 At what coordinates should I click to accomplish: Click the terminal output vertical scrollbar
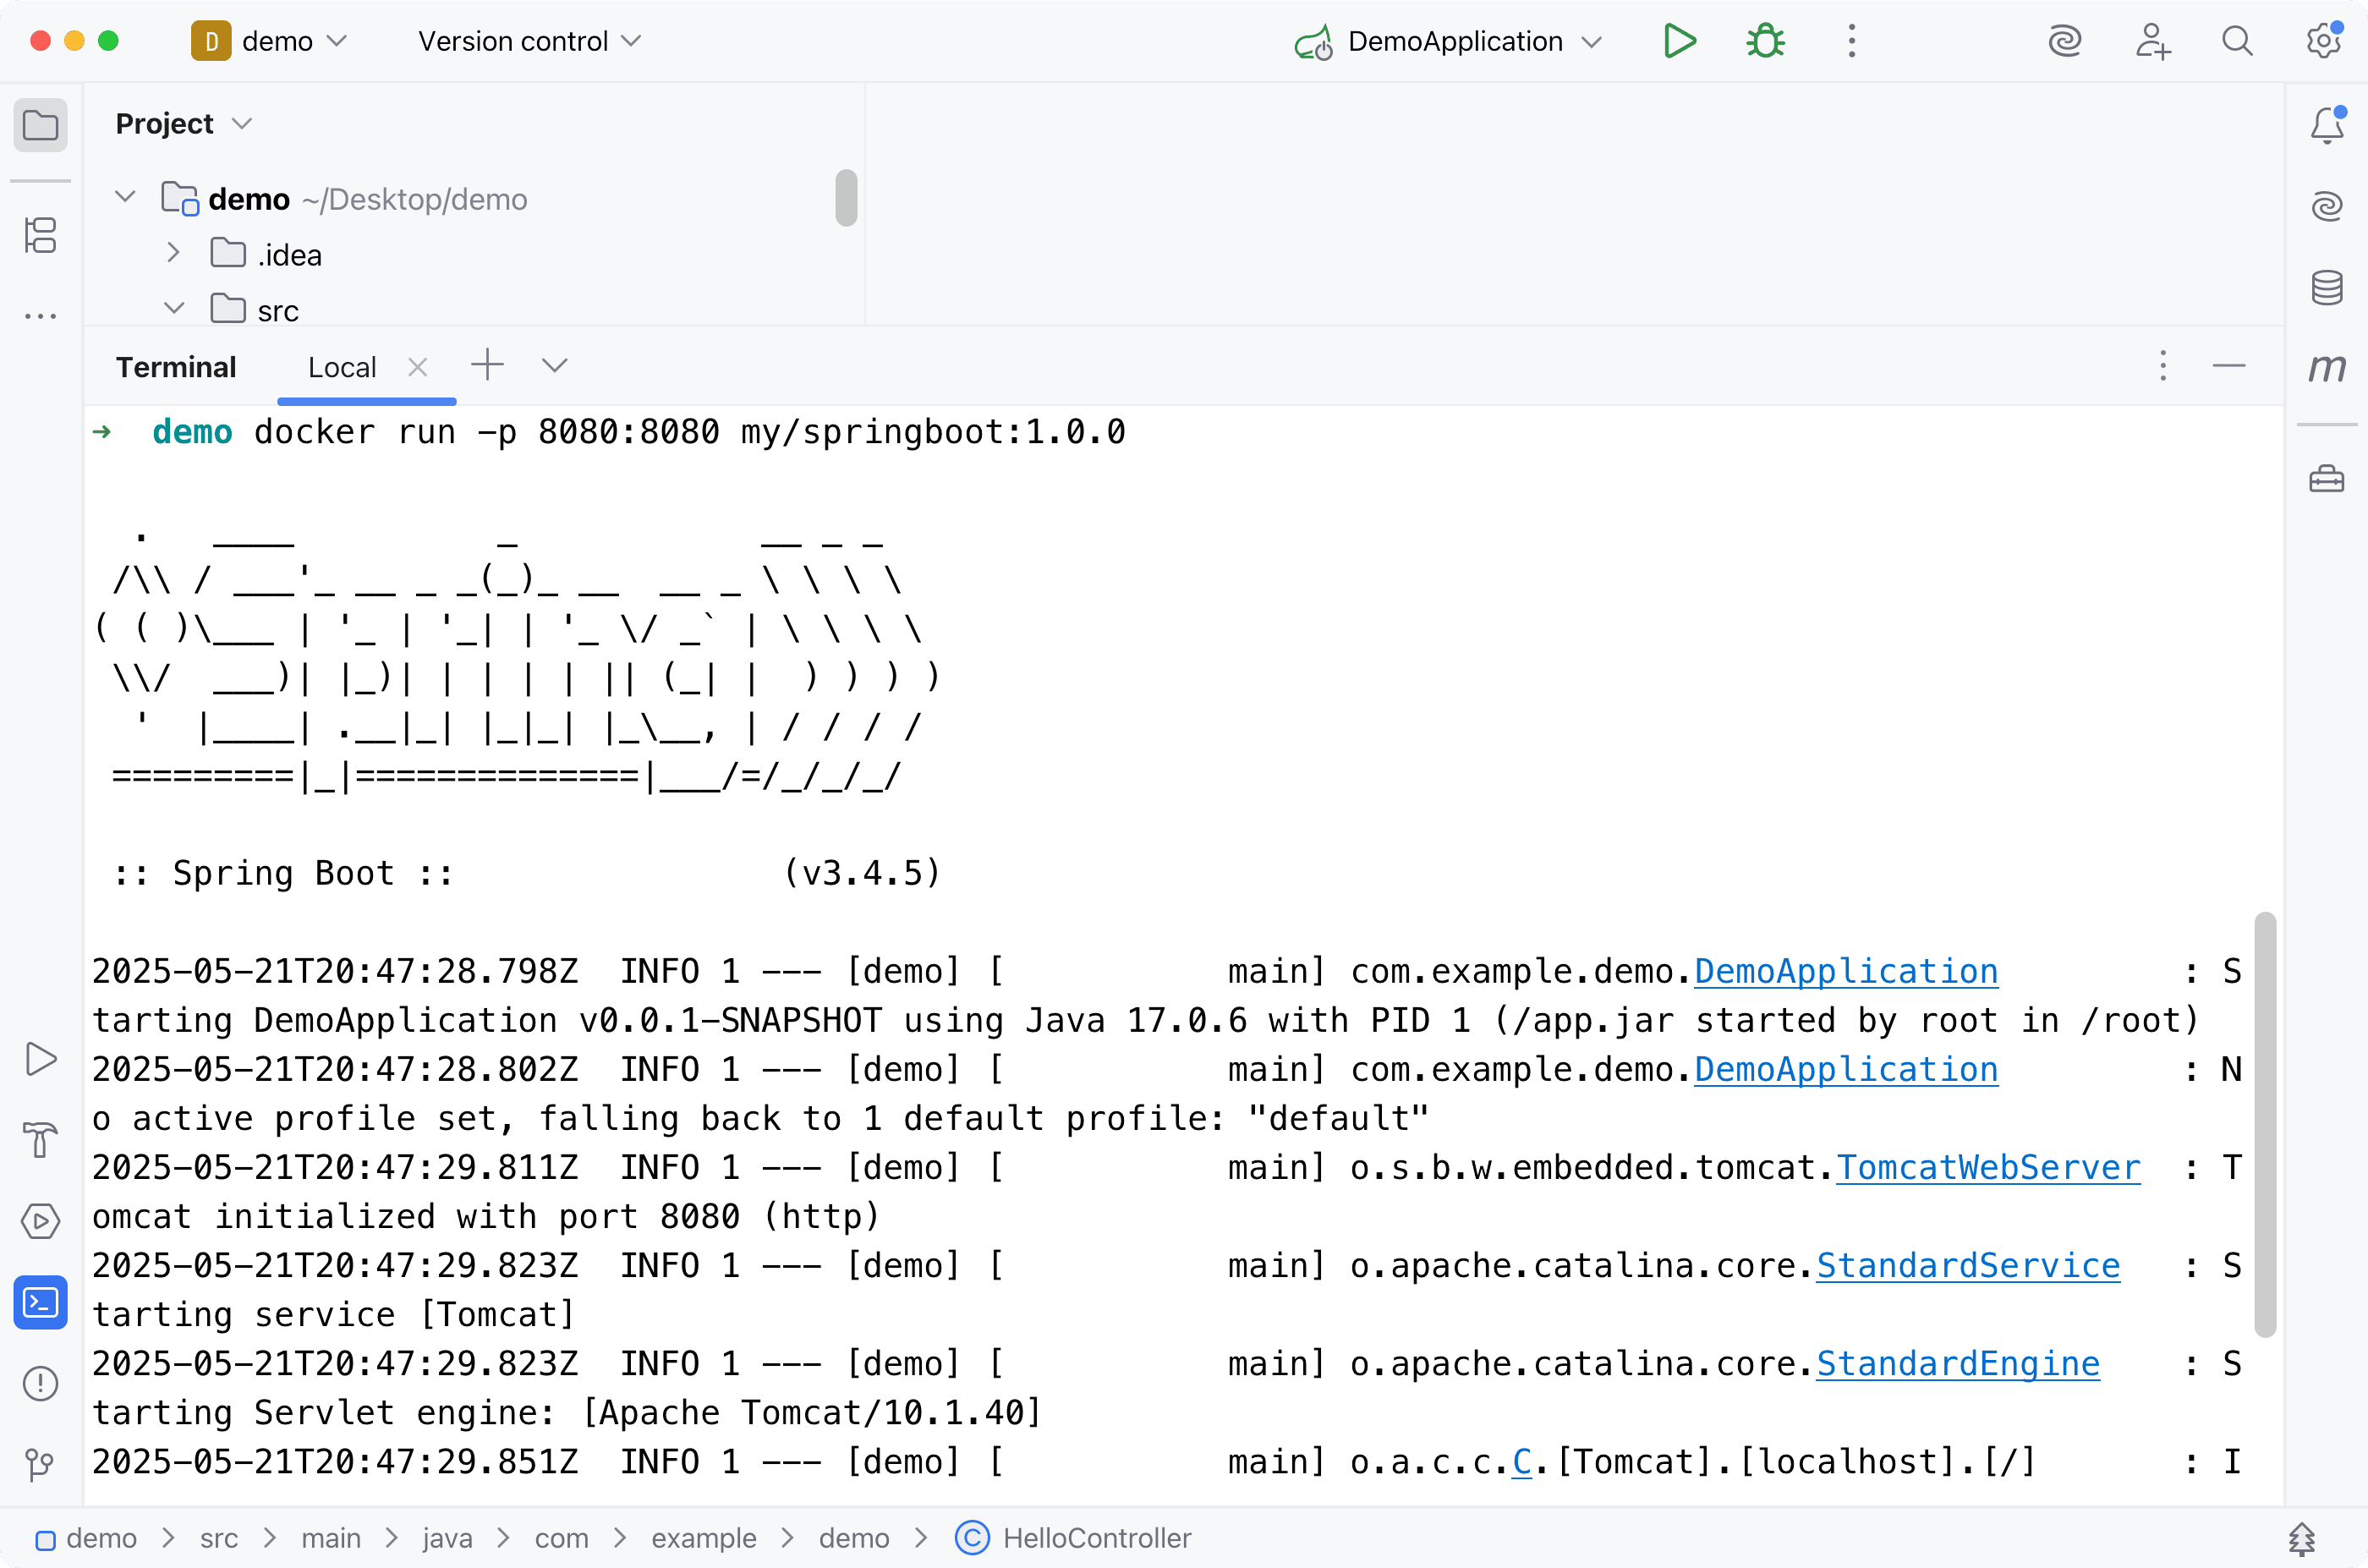pos(2265,1124)
